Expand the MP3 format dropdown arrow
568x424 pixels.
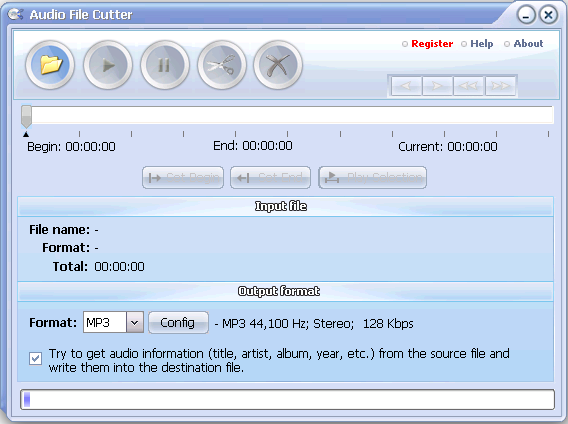(135, 322)
